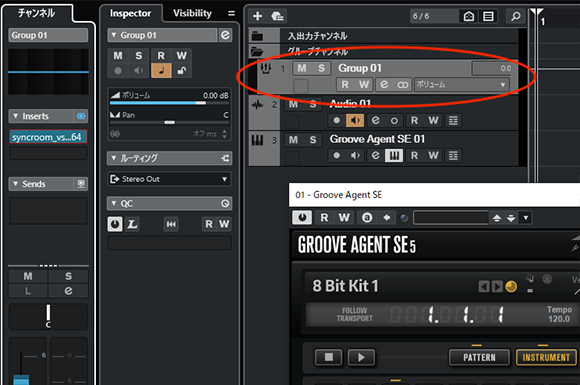Viewport: 580px width, 385px height.
Task: Switch to the Visibility tab
Action: [x=192, y=14]
